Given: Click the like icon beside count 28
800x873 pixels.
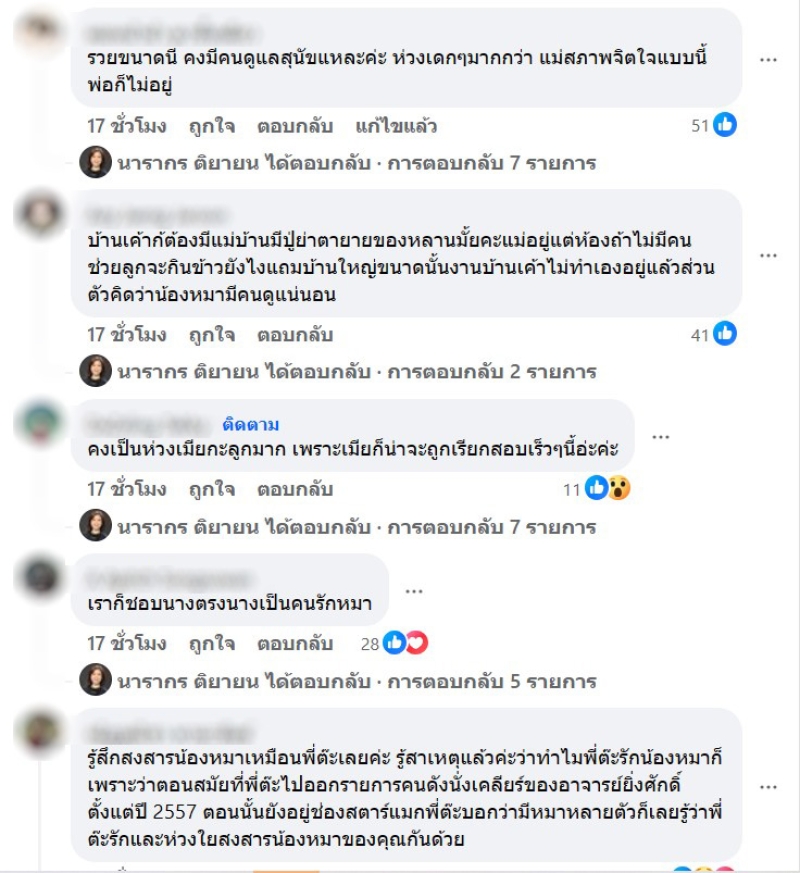Looking at the screenshot, I should (394, 643).
